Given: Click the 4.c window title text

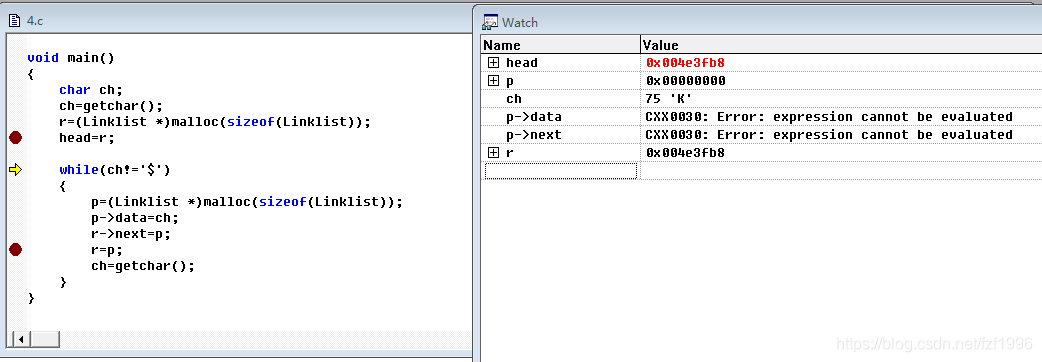Looking at the screenshot, I should 35,21.
